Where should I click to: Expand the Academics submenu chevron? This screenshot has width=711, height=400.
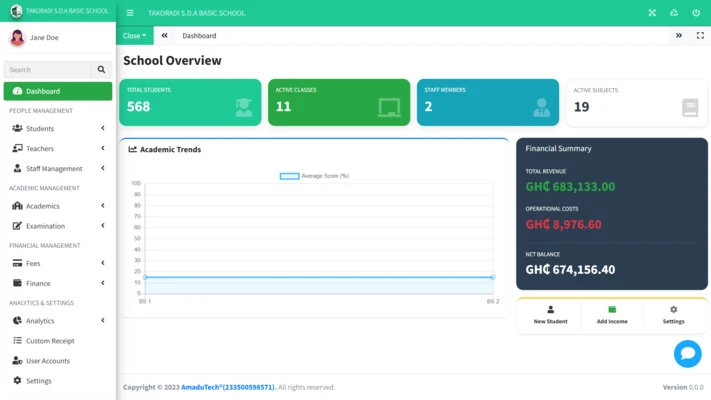point(103,206)
